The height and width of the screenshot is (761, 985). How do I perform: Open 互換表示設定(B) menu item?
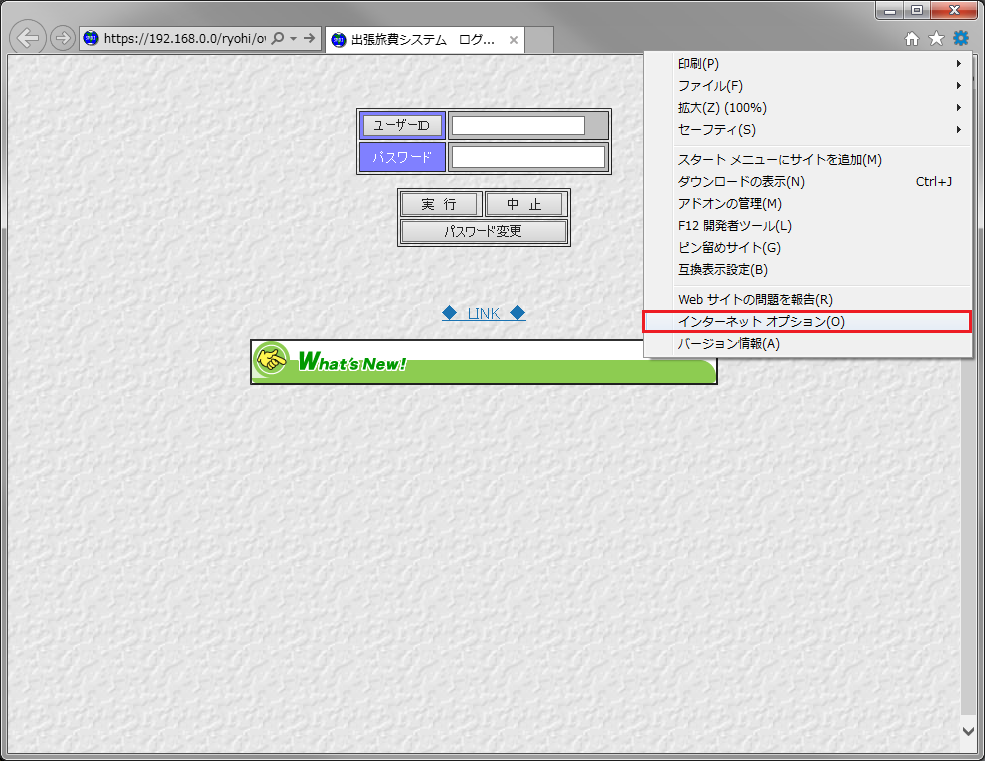coord(807,270)
